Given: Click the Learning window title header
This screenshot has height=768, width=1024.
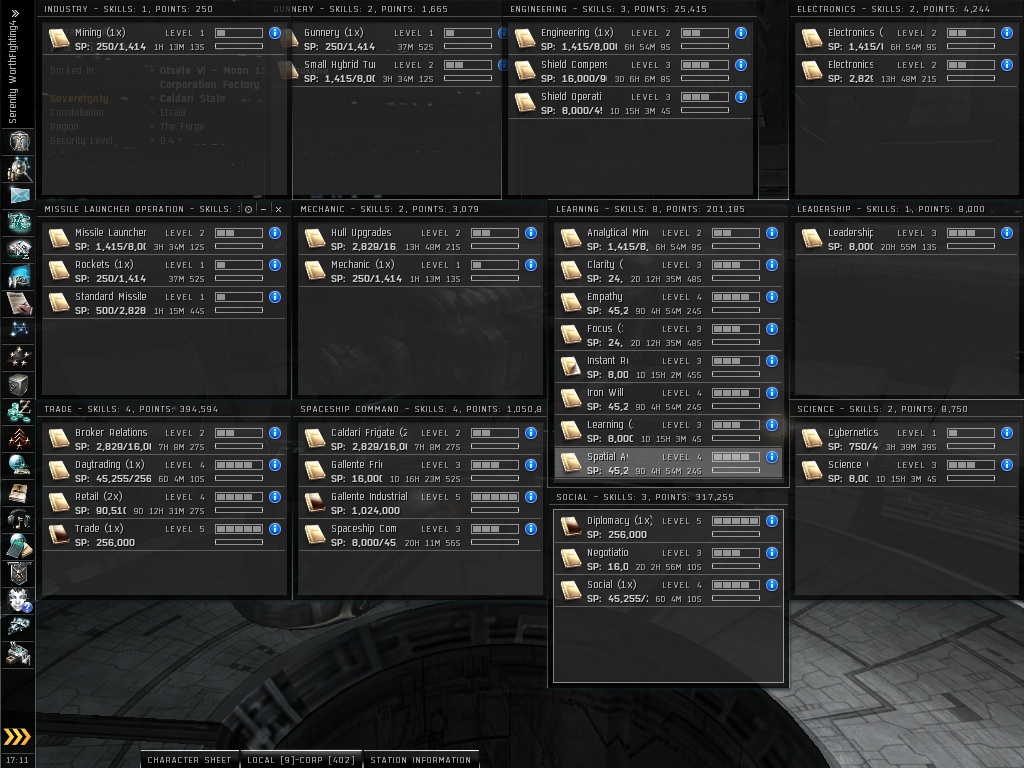Looking at the screenshot, I should tap(650, 209).
